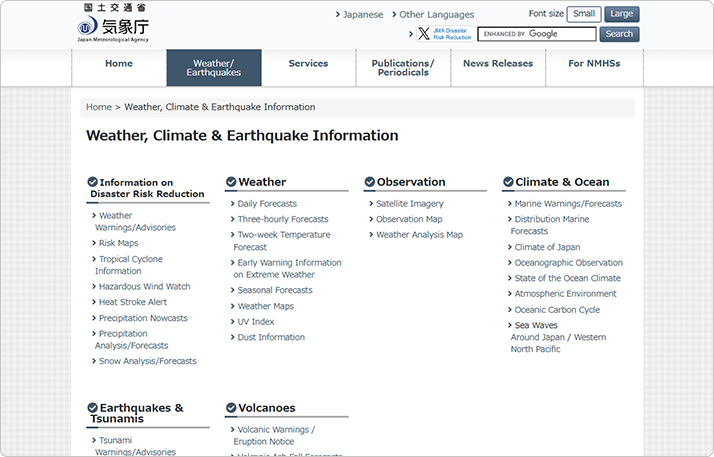Click the checkmark icon beside Weather heading
714x457 pixels.
pos(231,182)
